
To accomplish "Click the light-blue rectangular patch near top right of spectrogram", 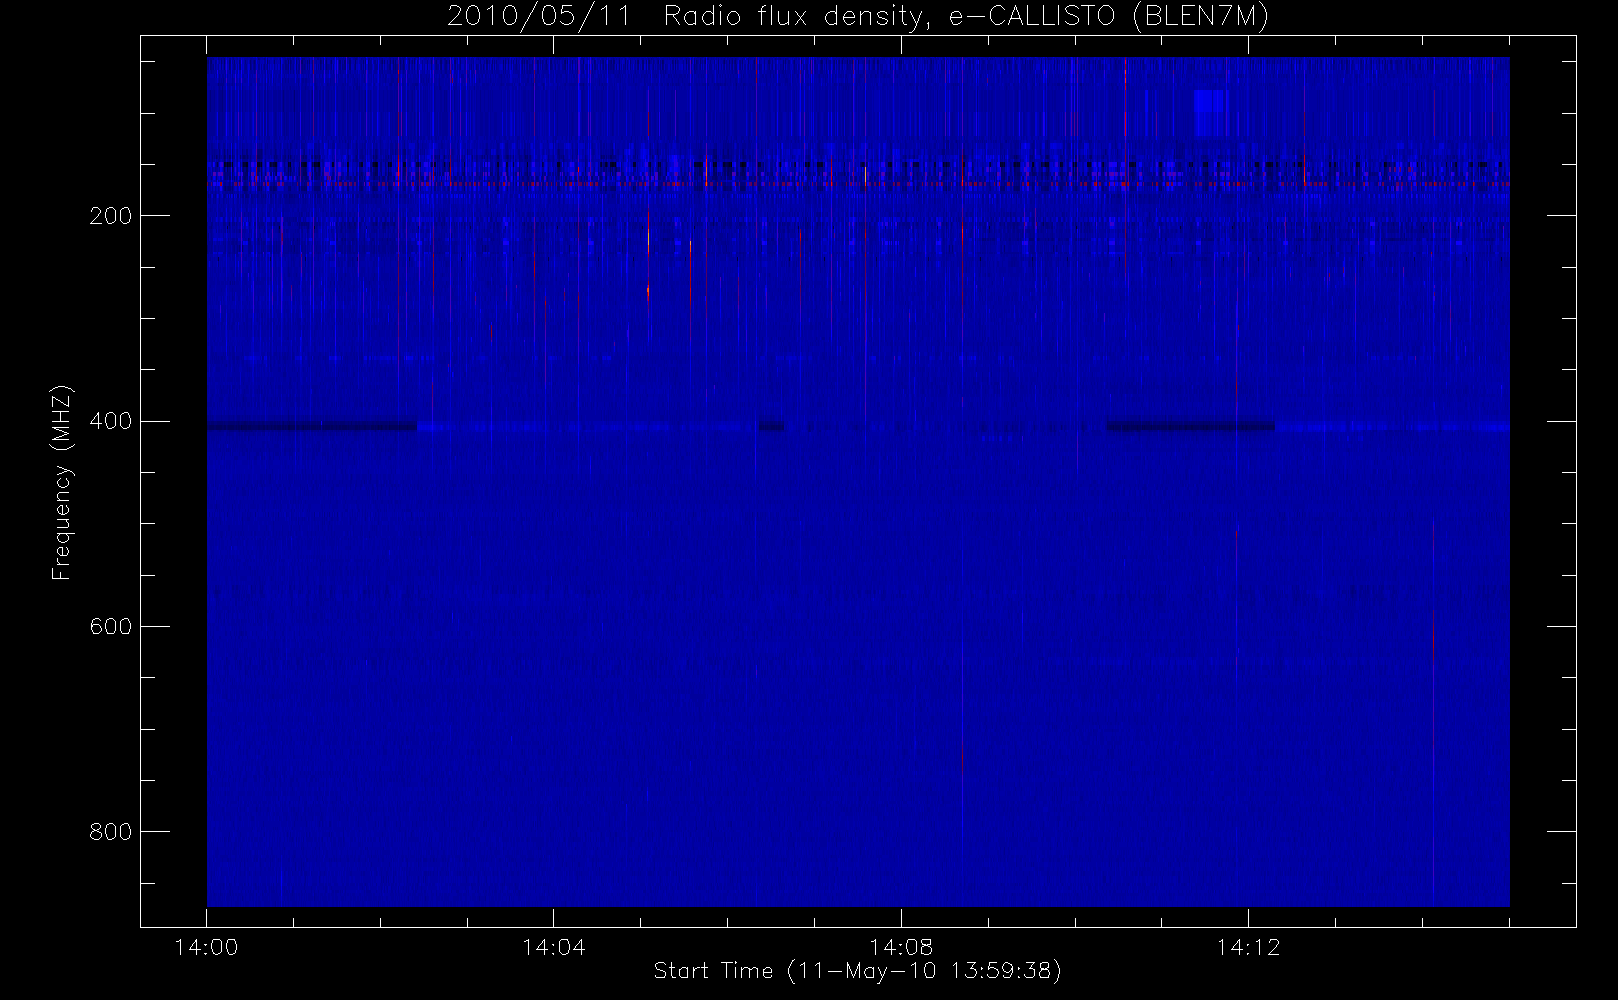I will [x=1210, y=113].
